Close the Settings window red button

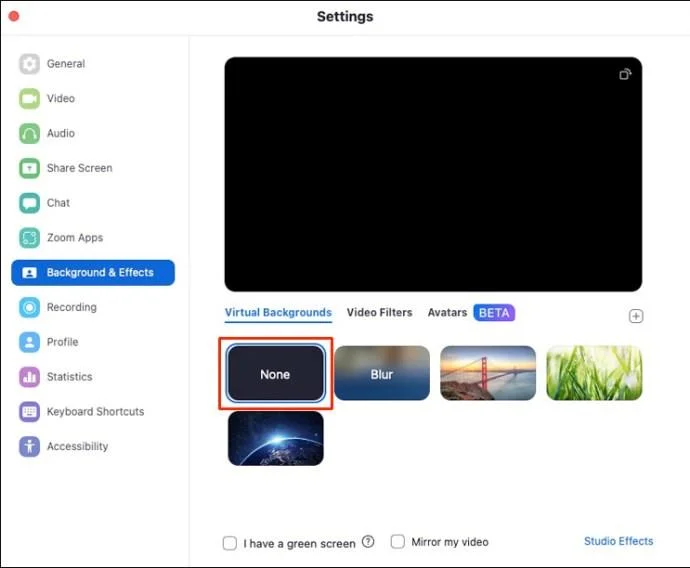(x=14, y=16)
